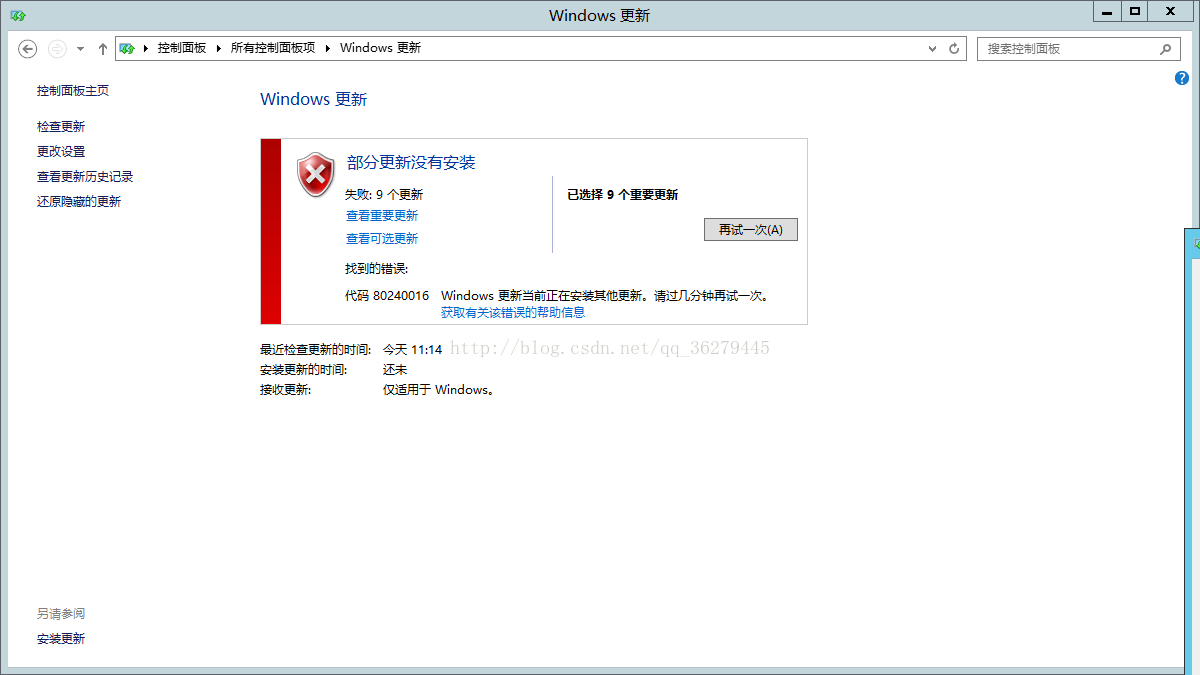Expand the arrow after 控制面板 breadcrumb
1200x675 pixels.
(x=219, y=48)
